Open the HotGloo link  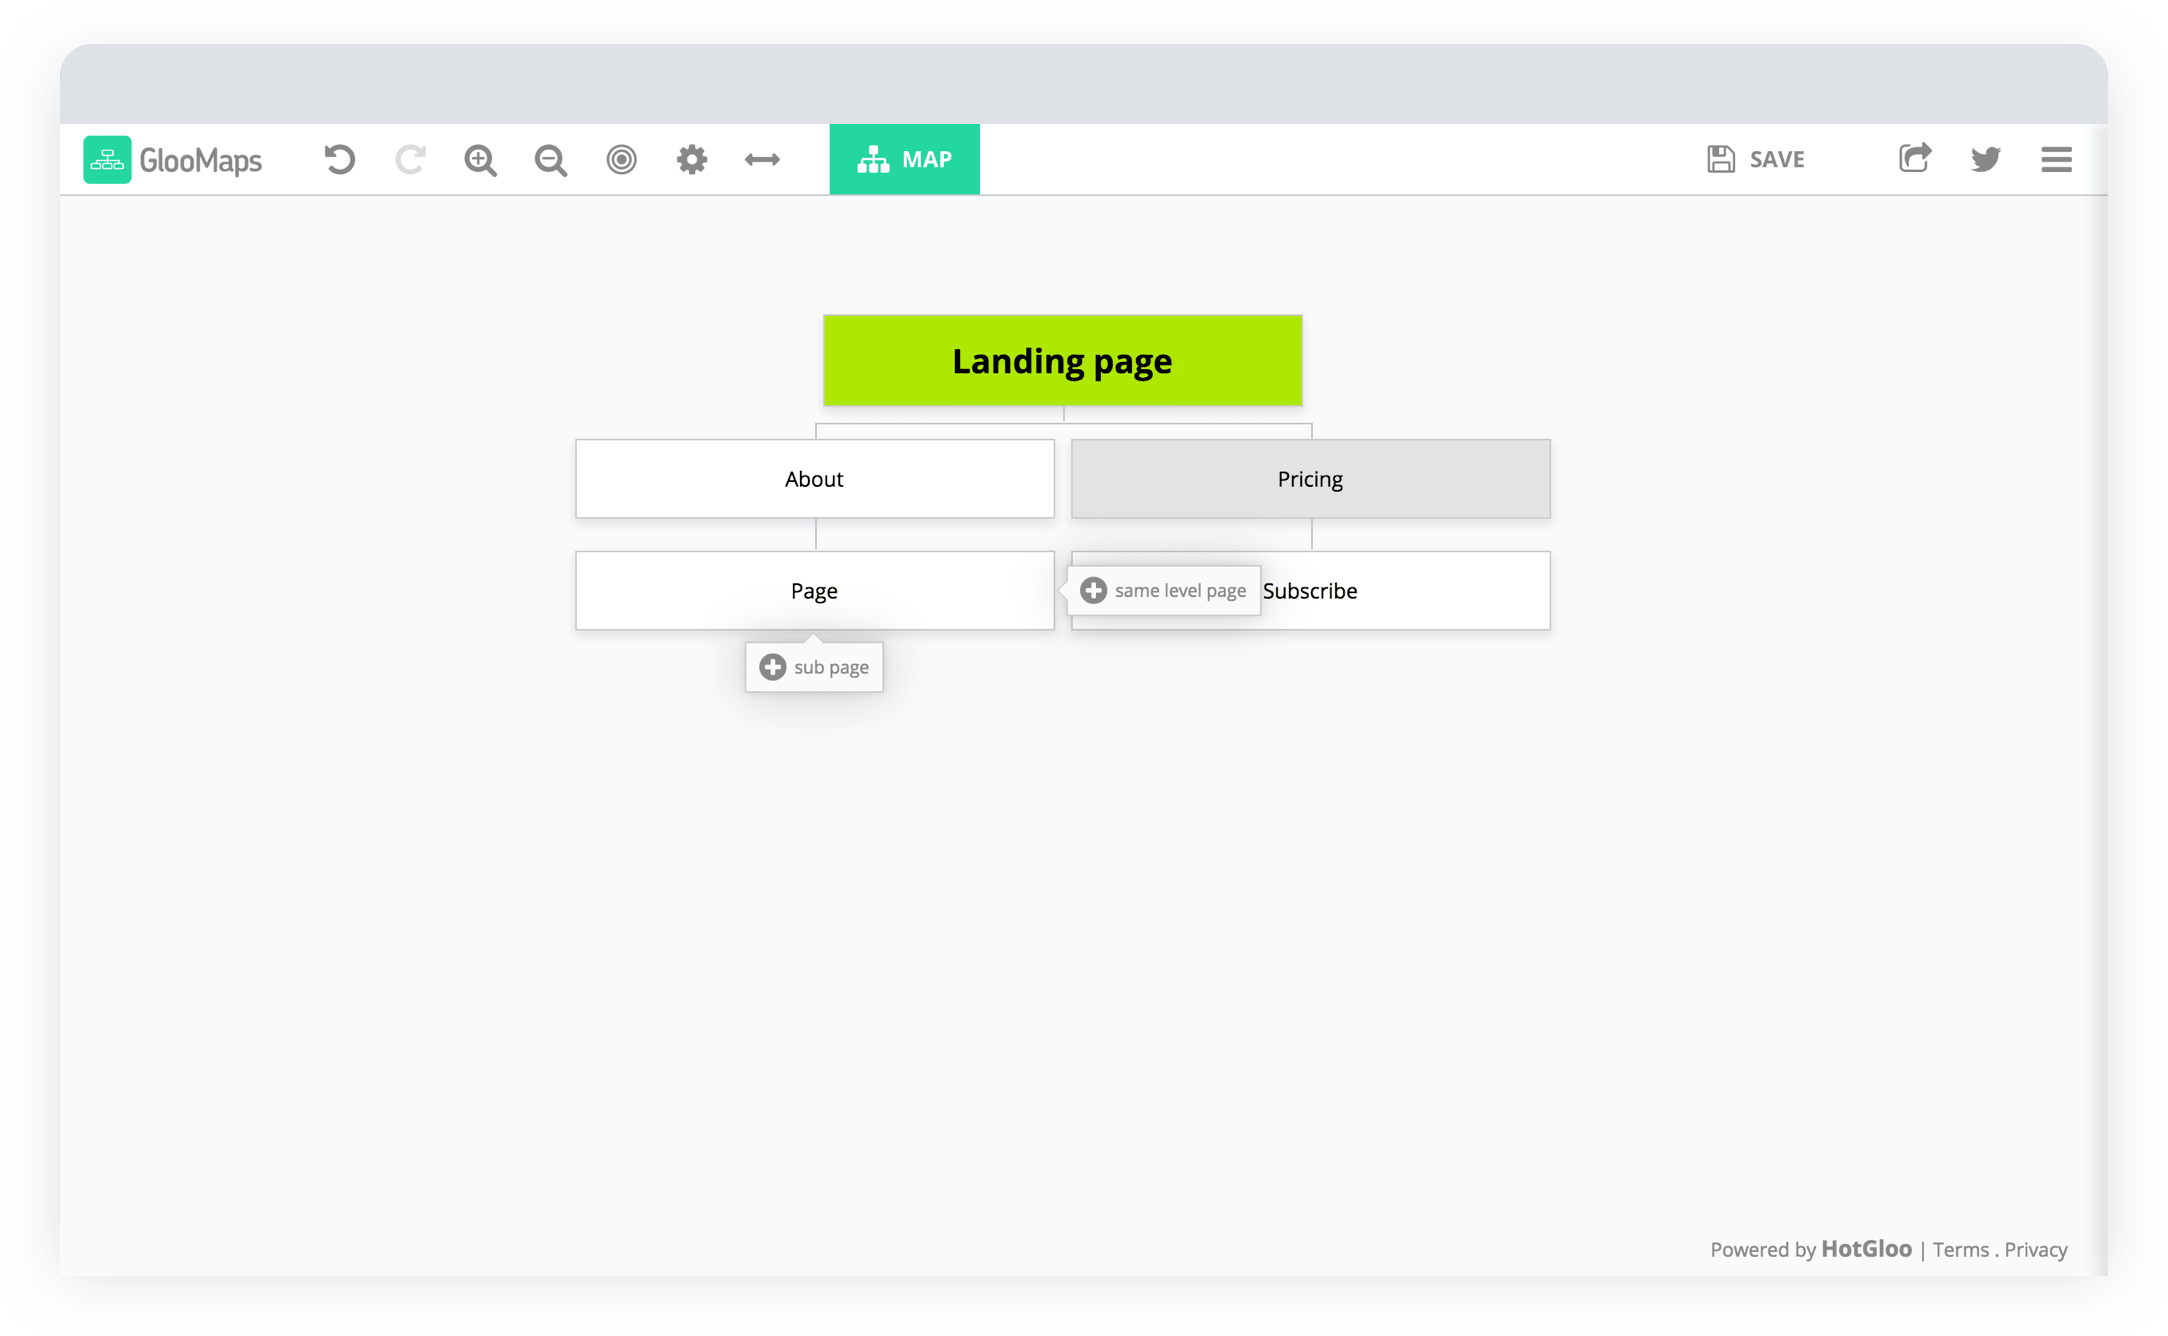pyautogui.click(x=1866, y=1249)
